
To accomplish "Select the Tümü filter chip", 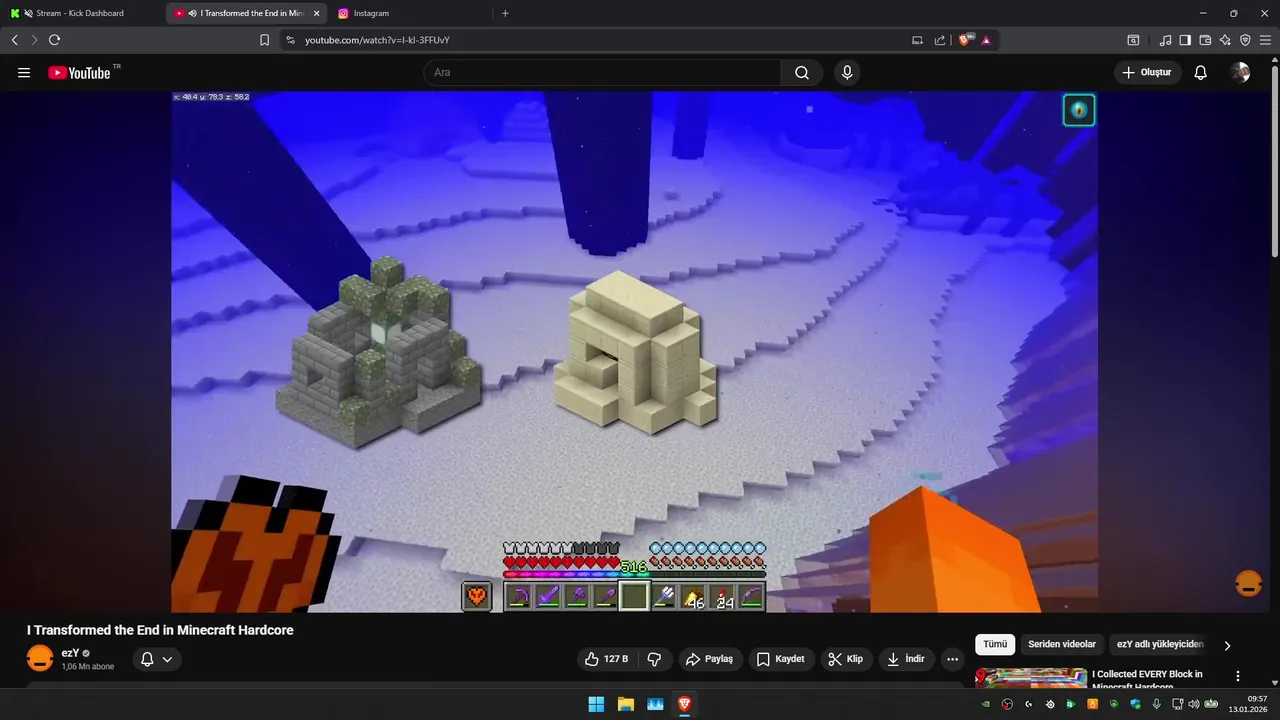I will click(x=995, y=645).
